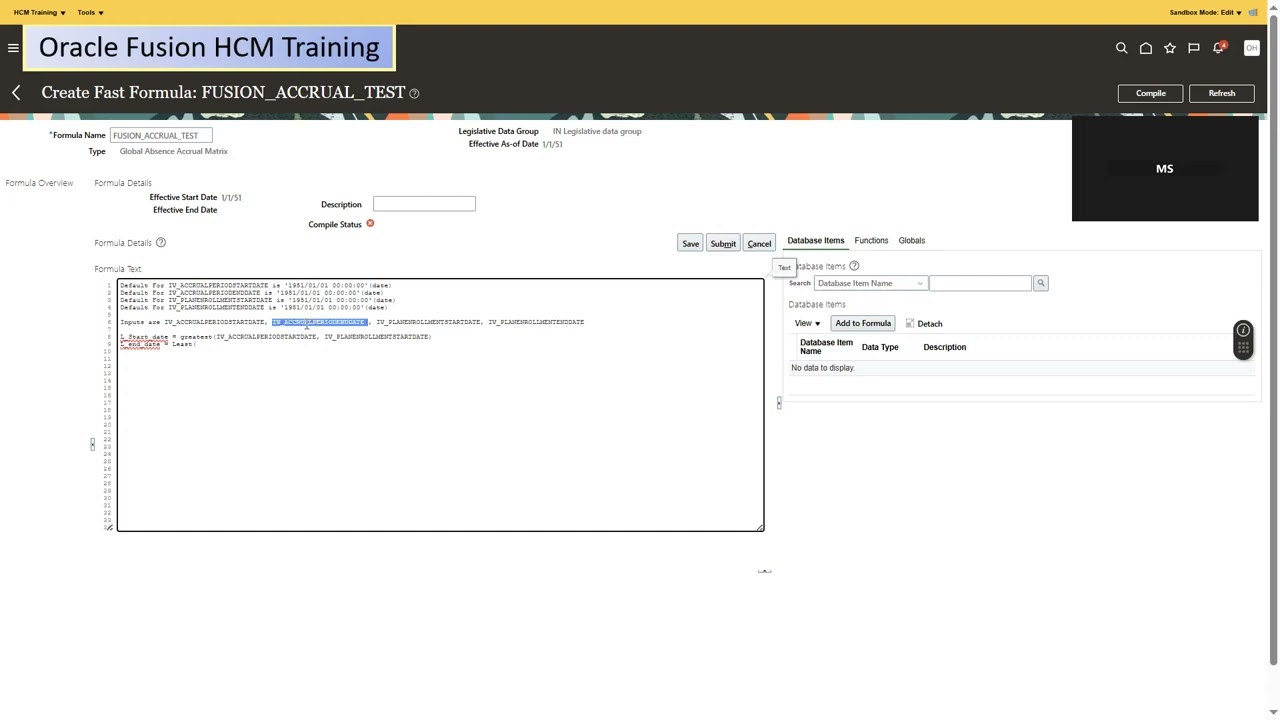Open help icon beside Database Items heading
The height and width of the screenshot is (720, 1280).
[854, 266]
